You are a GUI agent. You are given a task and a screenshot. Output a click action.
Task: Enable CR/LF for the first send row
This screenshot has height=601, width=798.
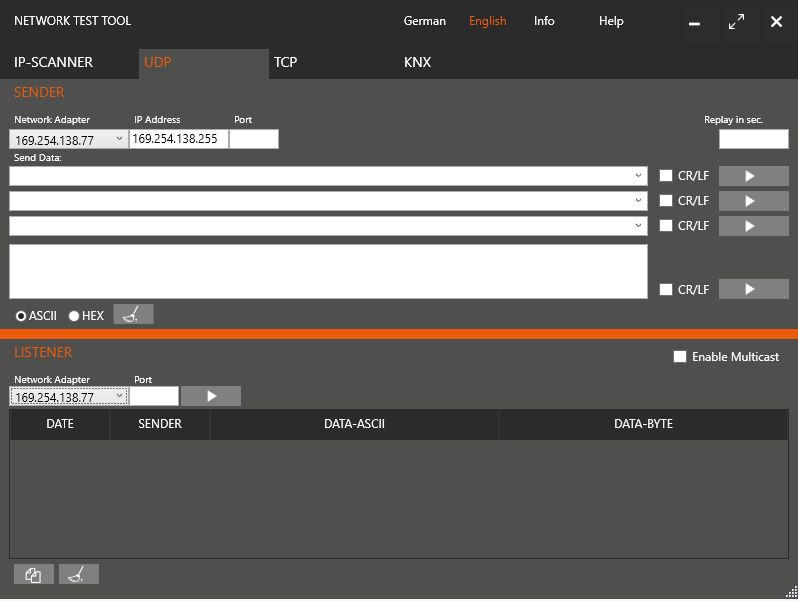tap(666, 176)
